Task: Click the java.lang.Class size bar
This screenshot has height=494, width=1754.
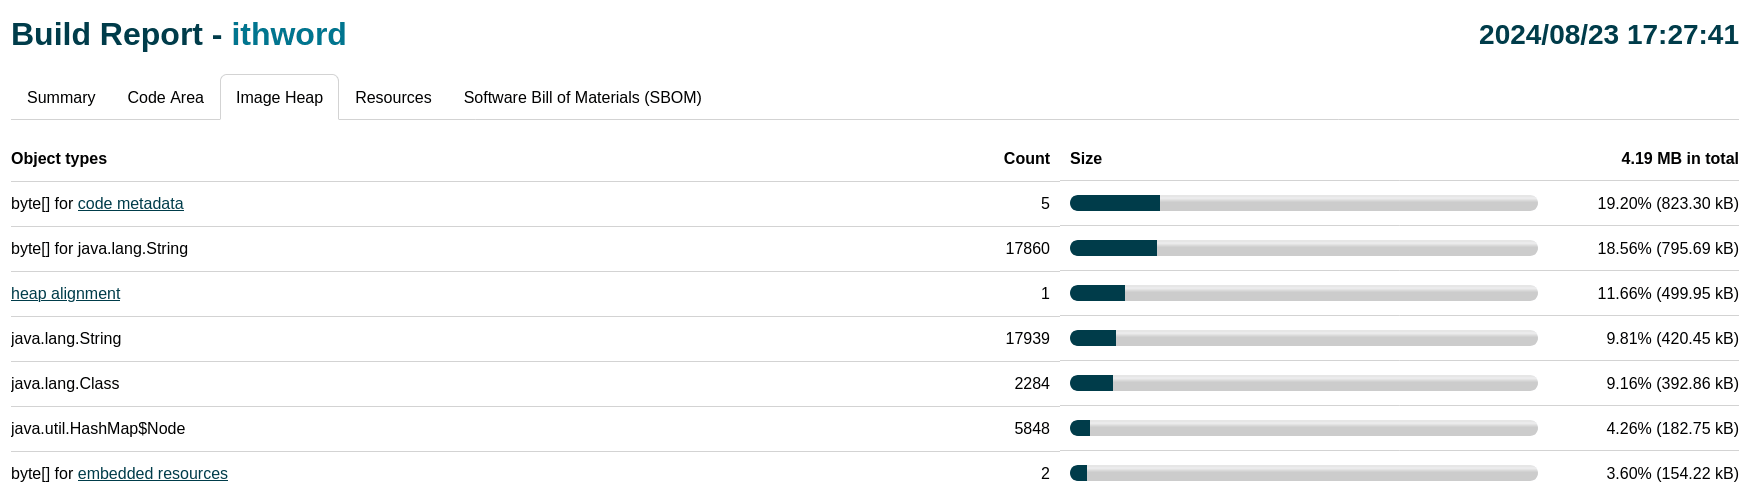Action: (1303, 383)
